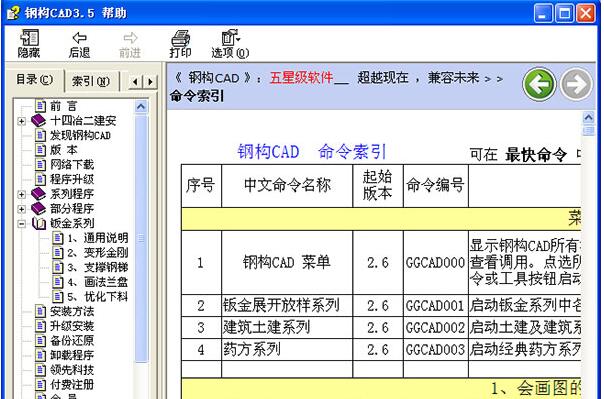604x399 pixels.
Task: Click the 后退 (Back) toolbar arrow
Action: (79, 38)
